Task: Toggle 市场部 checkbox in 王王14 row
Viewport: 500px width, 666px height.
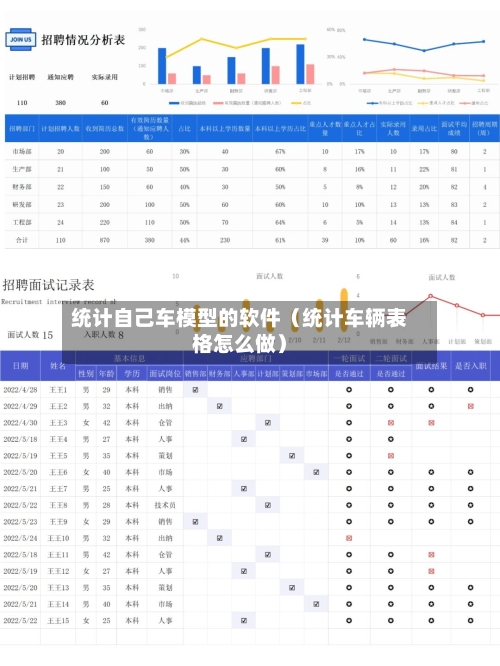Action: click(x=316, y=604)
